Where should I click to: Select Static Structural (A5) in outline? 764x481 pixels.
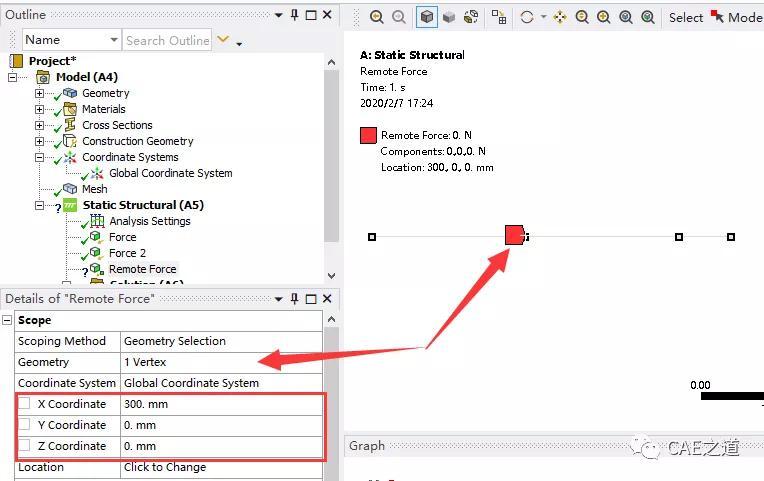(x=143, y=205)
